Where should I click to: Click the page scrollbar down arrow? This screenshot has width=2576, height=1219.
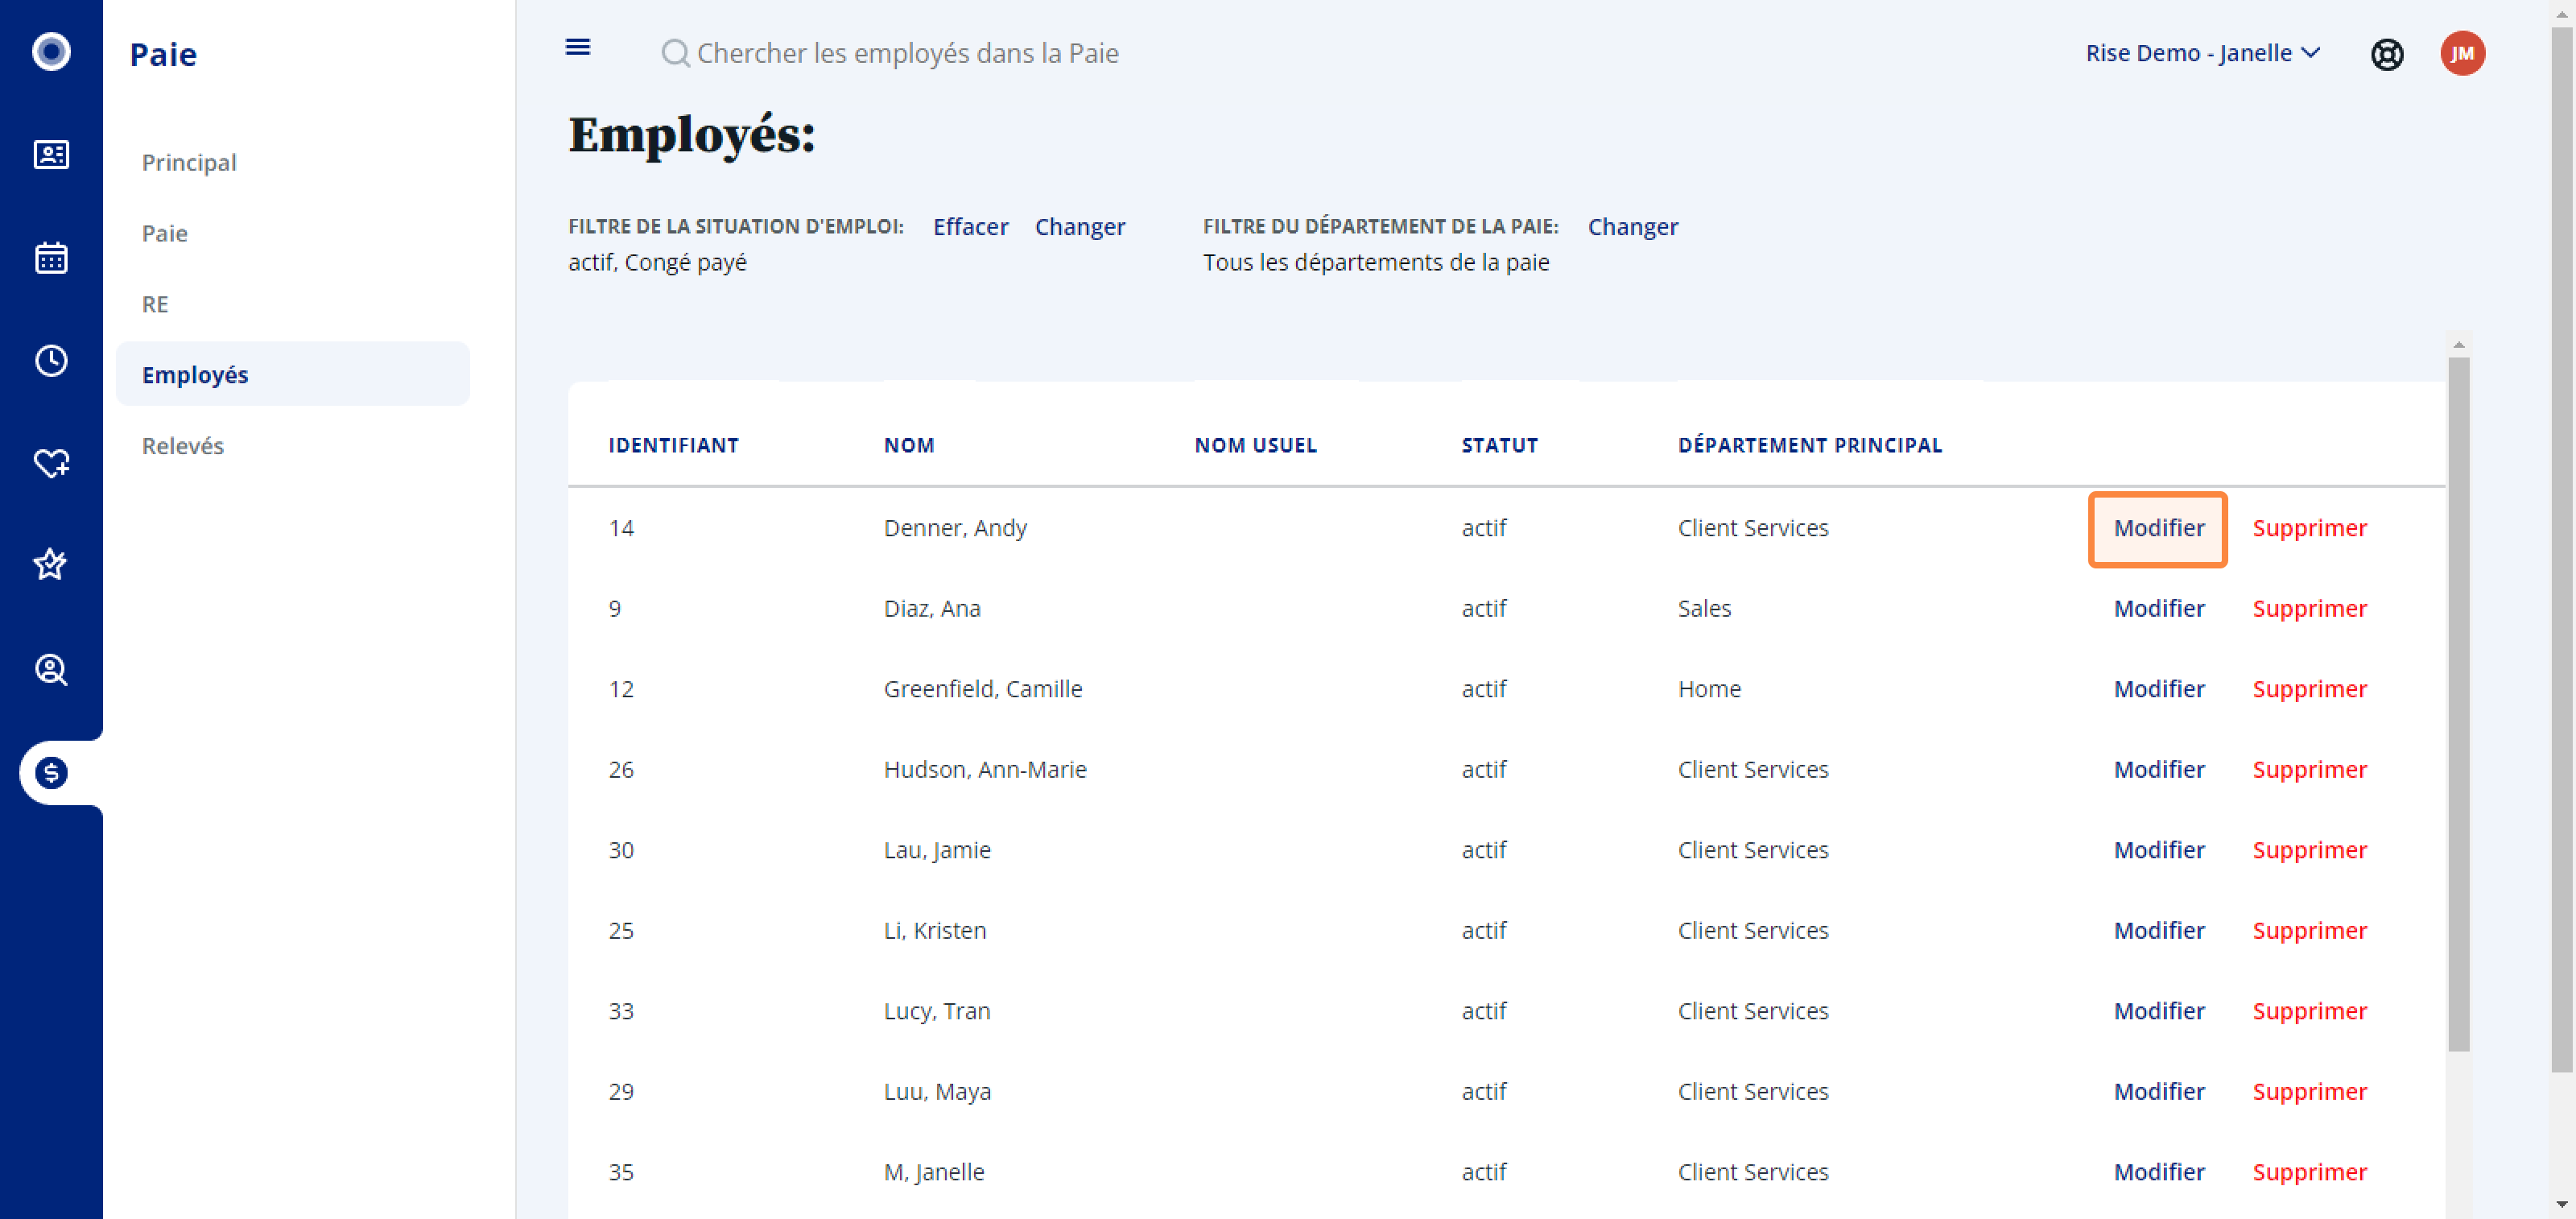pos(2561,1205)
